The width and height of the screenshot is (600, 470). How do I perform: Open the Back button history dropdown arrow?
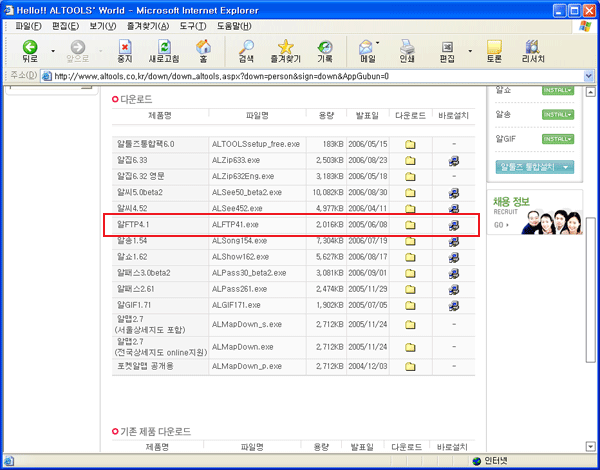coord(53,51)
